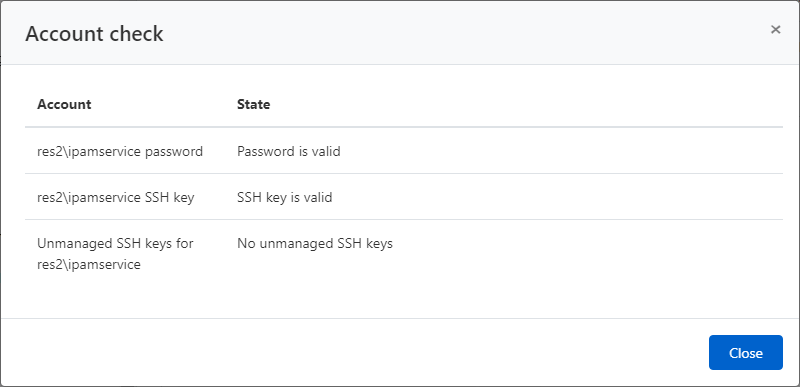Click the 'Account check' dialog title
800x387 pixels.
point(94,34)
